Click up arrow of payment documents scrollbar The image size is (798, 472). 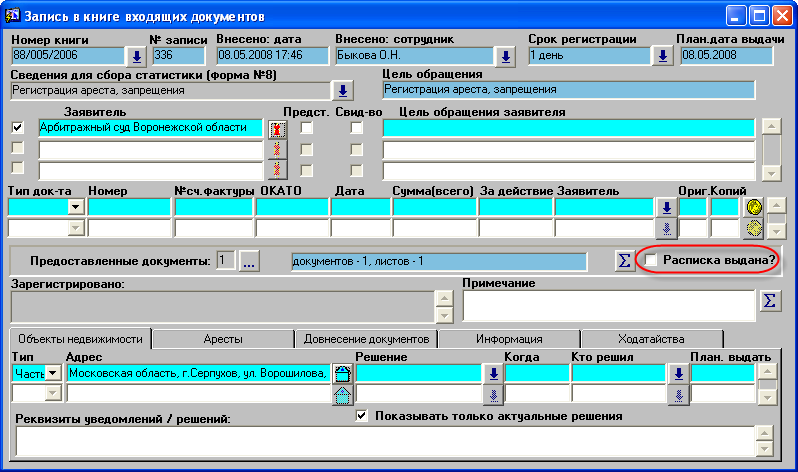click(776, 206)
